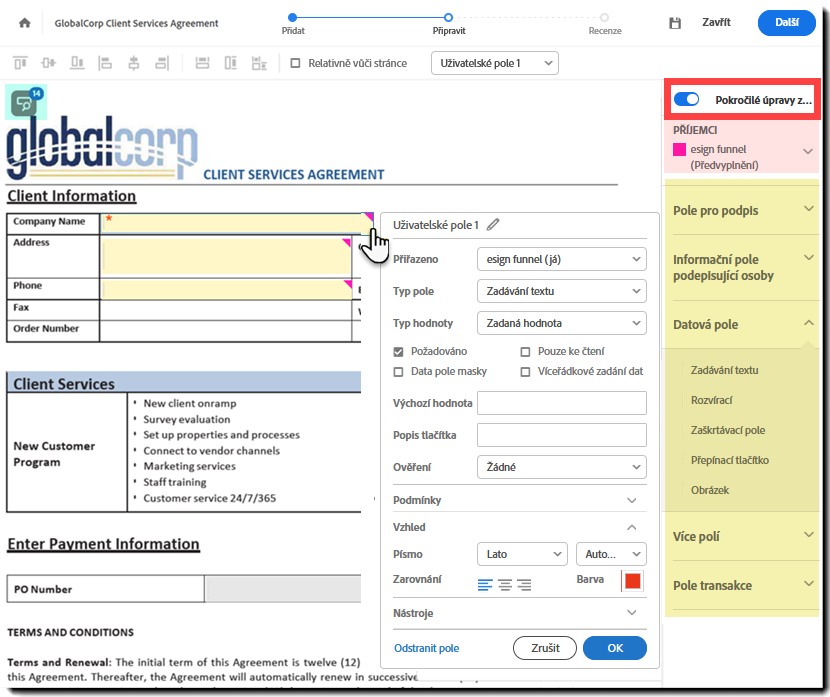Edit field name with pencil icon

[x=493, y=224]
